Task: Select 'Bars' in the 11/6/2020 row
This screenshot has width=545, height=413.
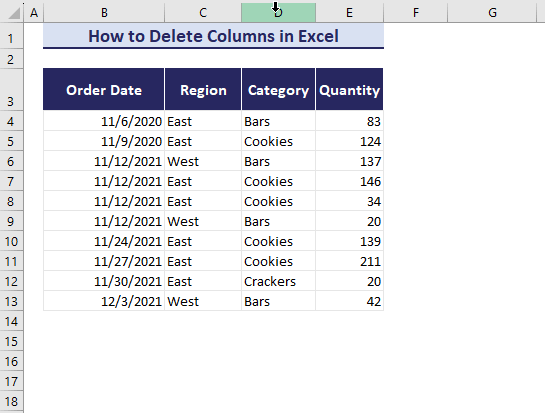Action: tap(278, 121)
